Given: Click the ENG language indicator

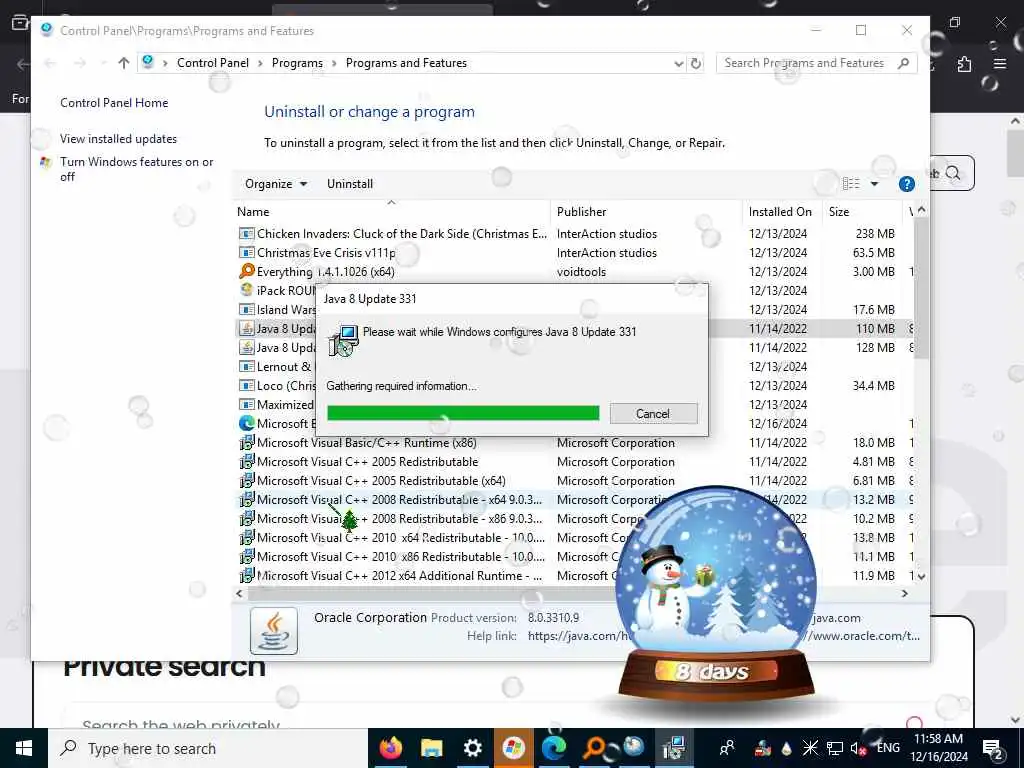Looking at the screenshot, I should pyautogui.click(x=888, y=748).
